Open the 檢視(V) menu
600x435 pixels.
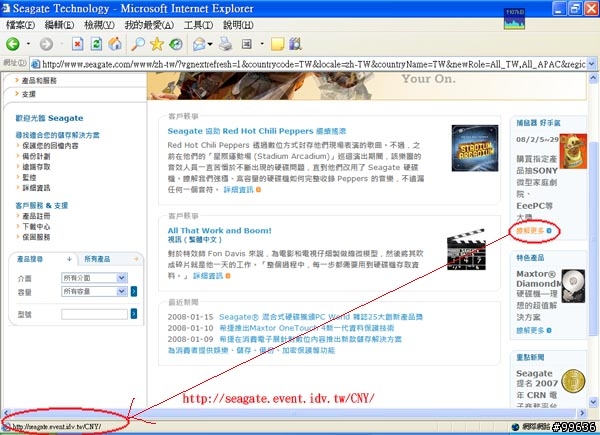pyautogui.click(x=99, y=25)
